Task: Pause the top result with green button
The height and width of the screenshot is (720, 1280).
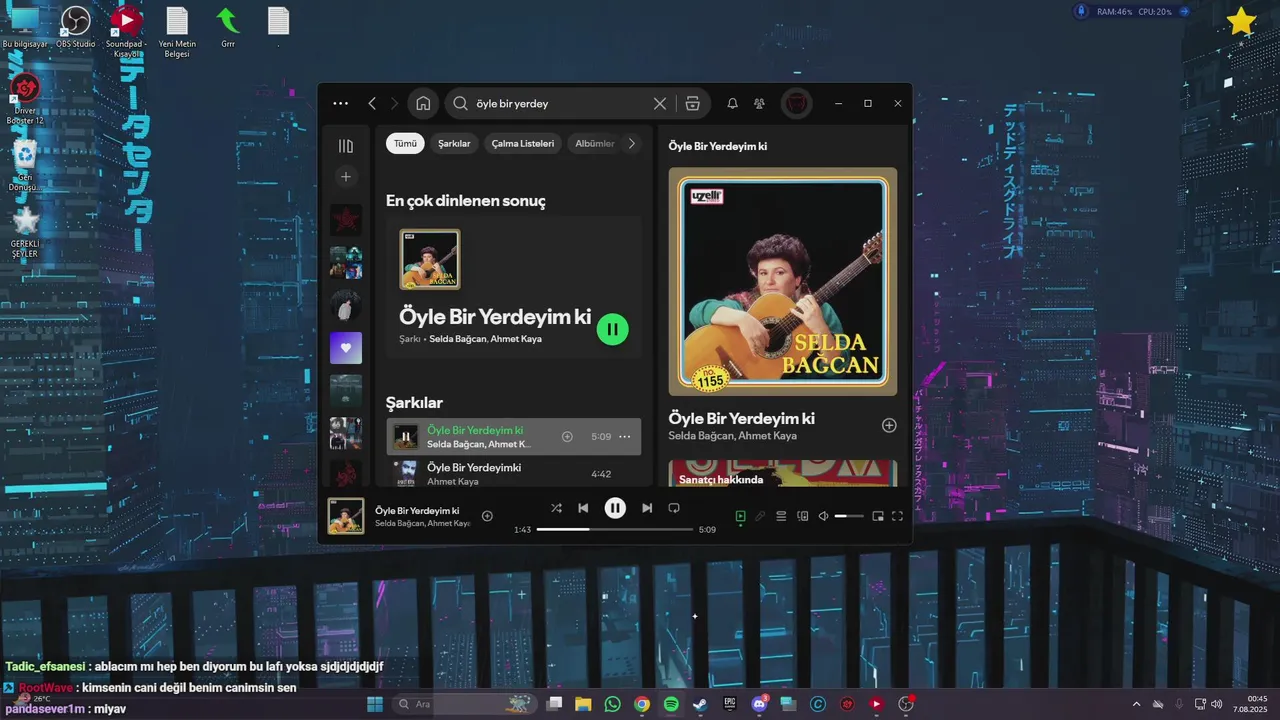Action: (613, 329)
